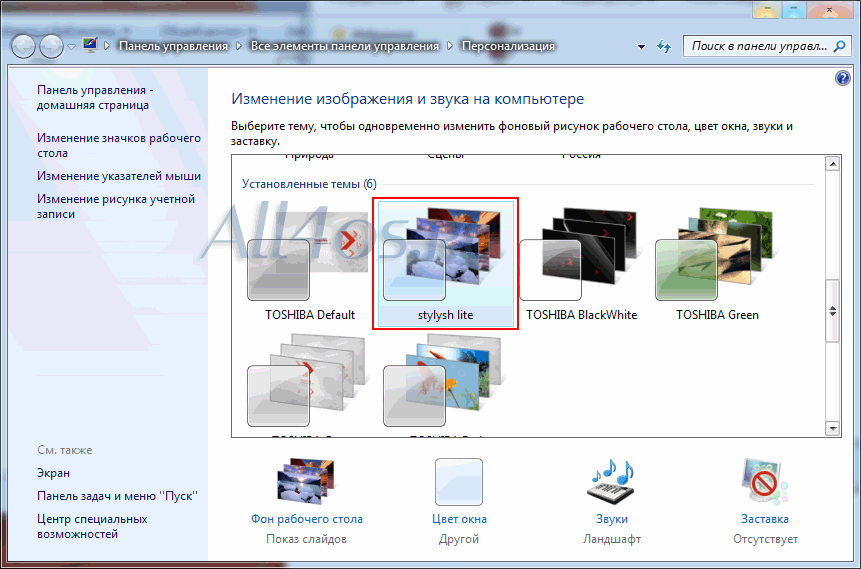Open the Заставка screensaver icon
Image resolution: width=861 pixels, height=569 pixels.
764,482
